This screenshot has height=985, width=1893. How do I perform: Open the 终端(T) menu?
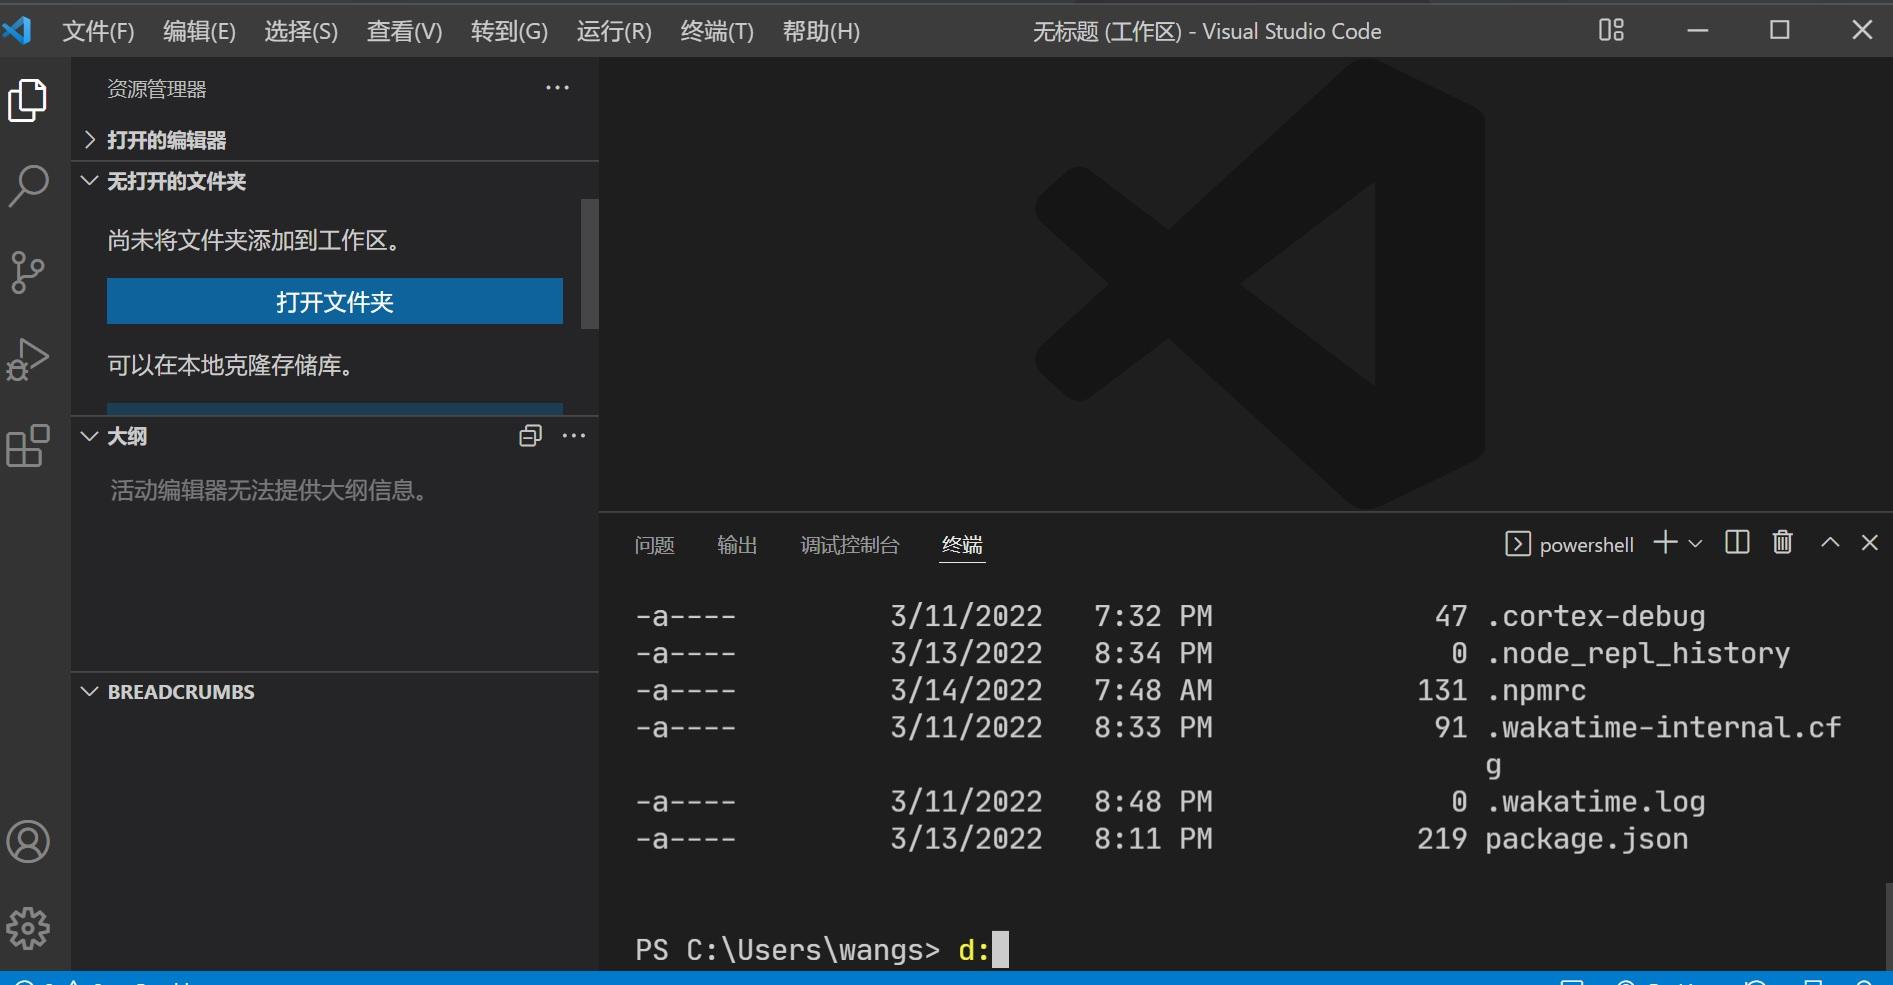coord(717,31)
